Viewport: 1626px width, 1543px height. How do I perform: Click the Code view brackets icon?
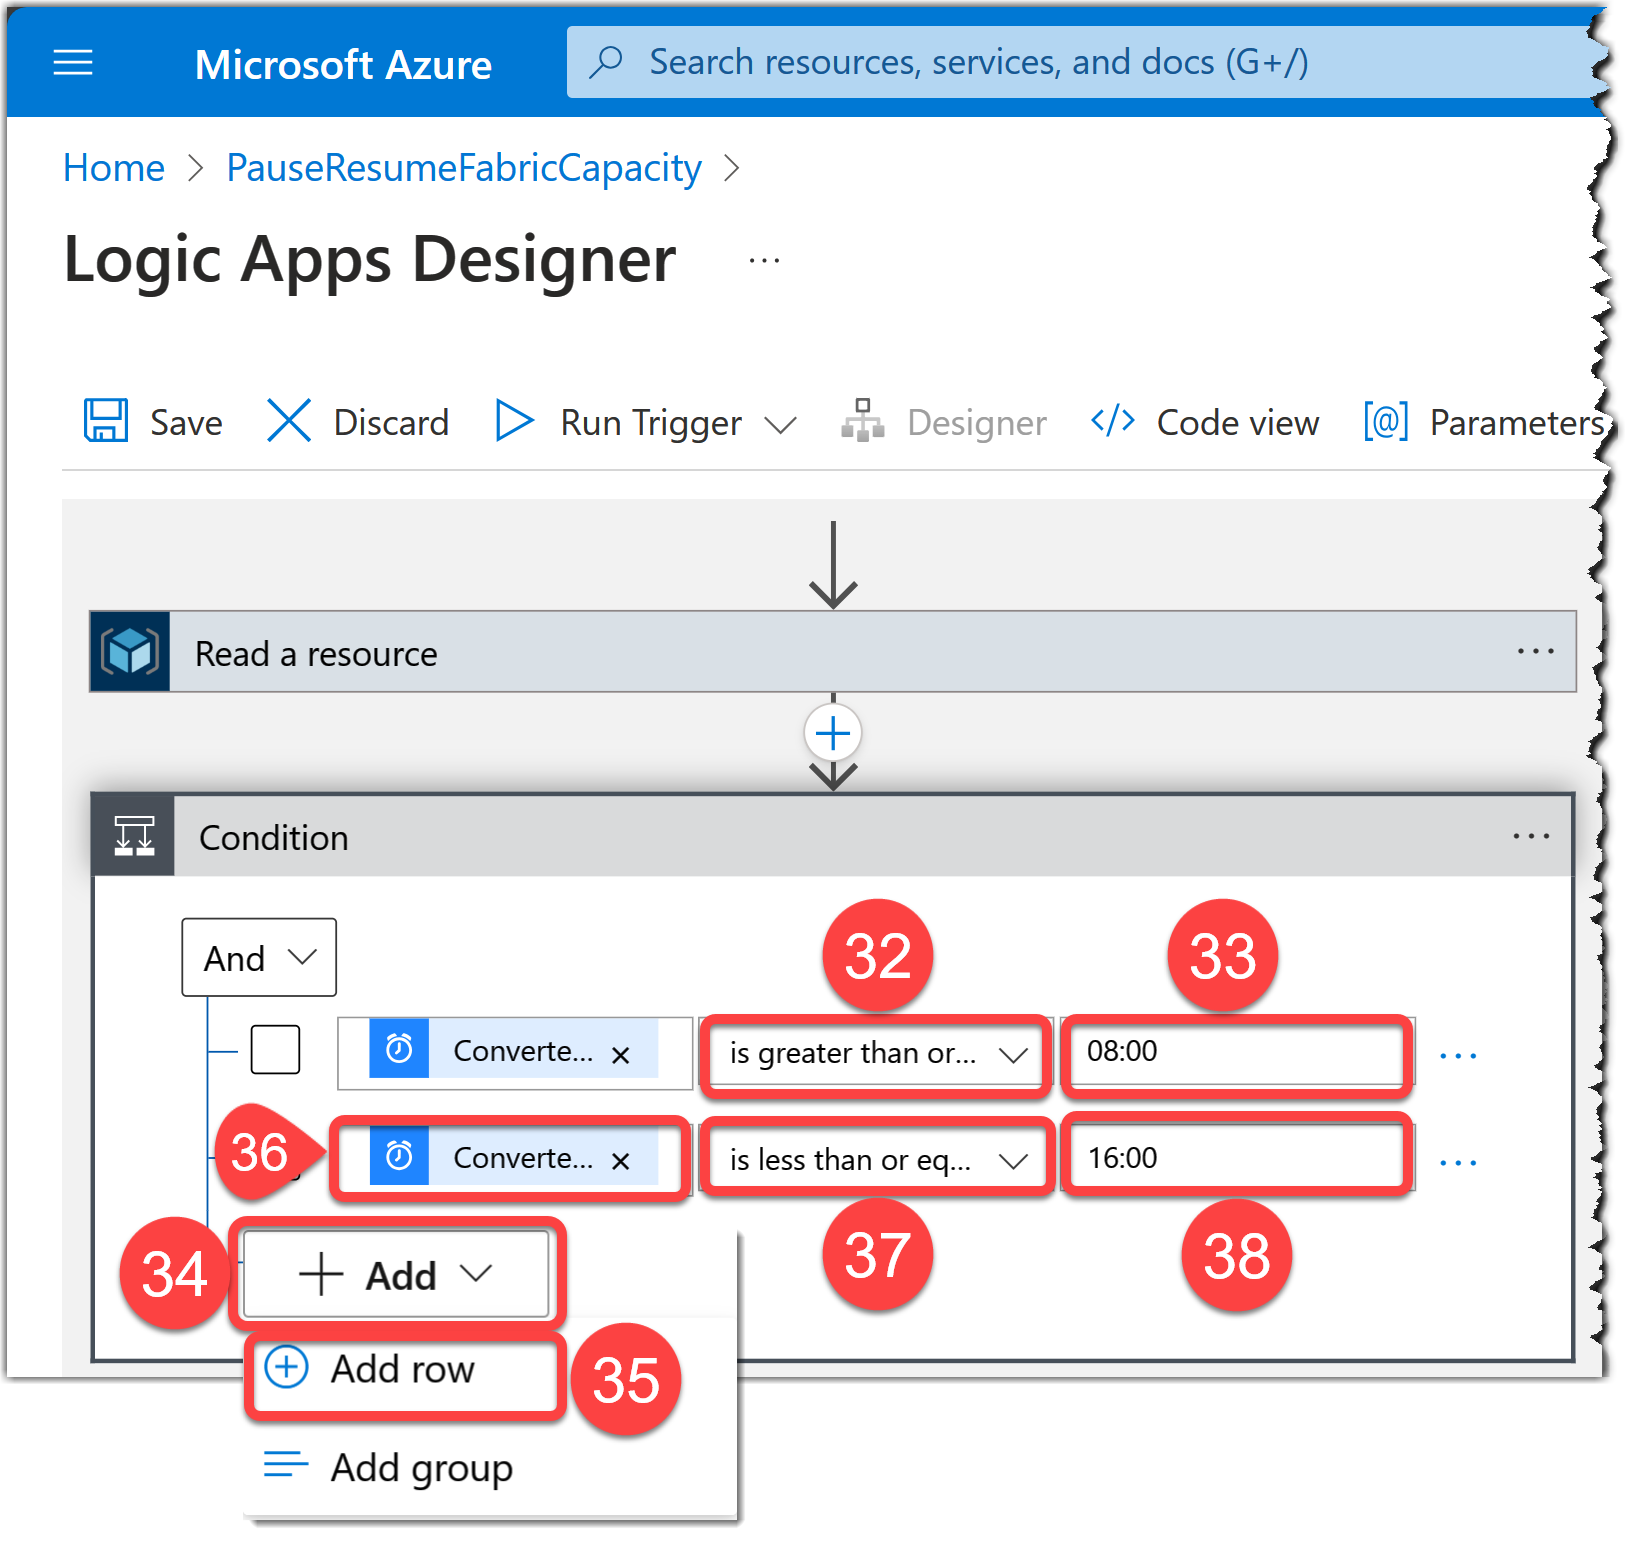point(1112,420)
